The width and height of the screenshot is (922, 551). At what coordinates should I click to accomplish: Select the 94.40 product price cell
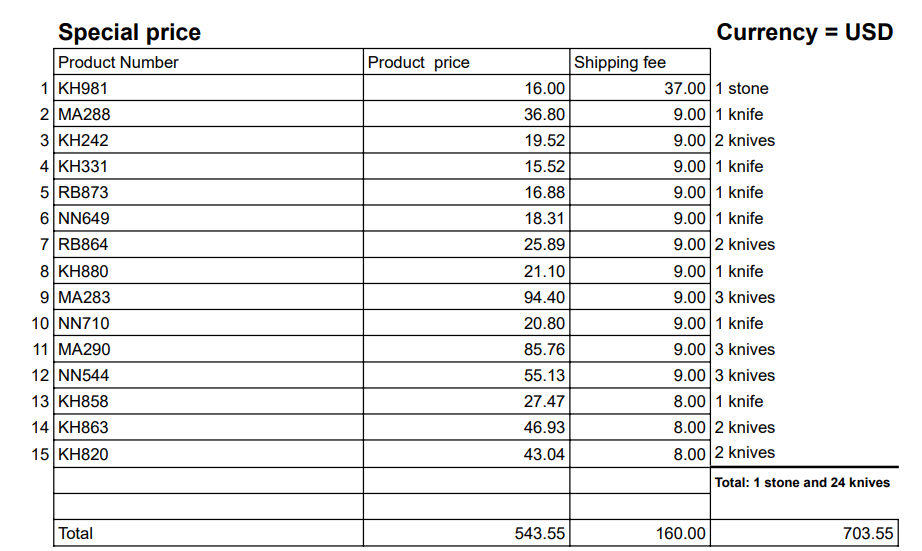coord(466,297)
